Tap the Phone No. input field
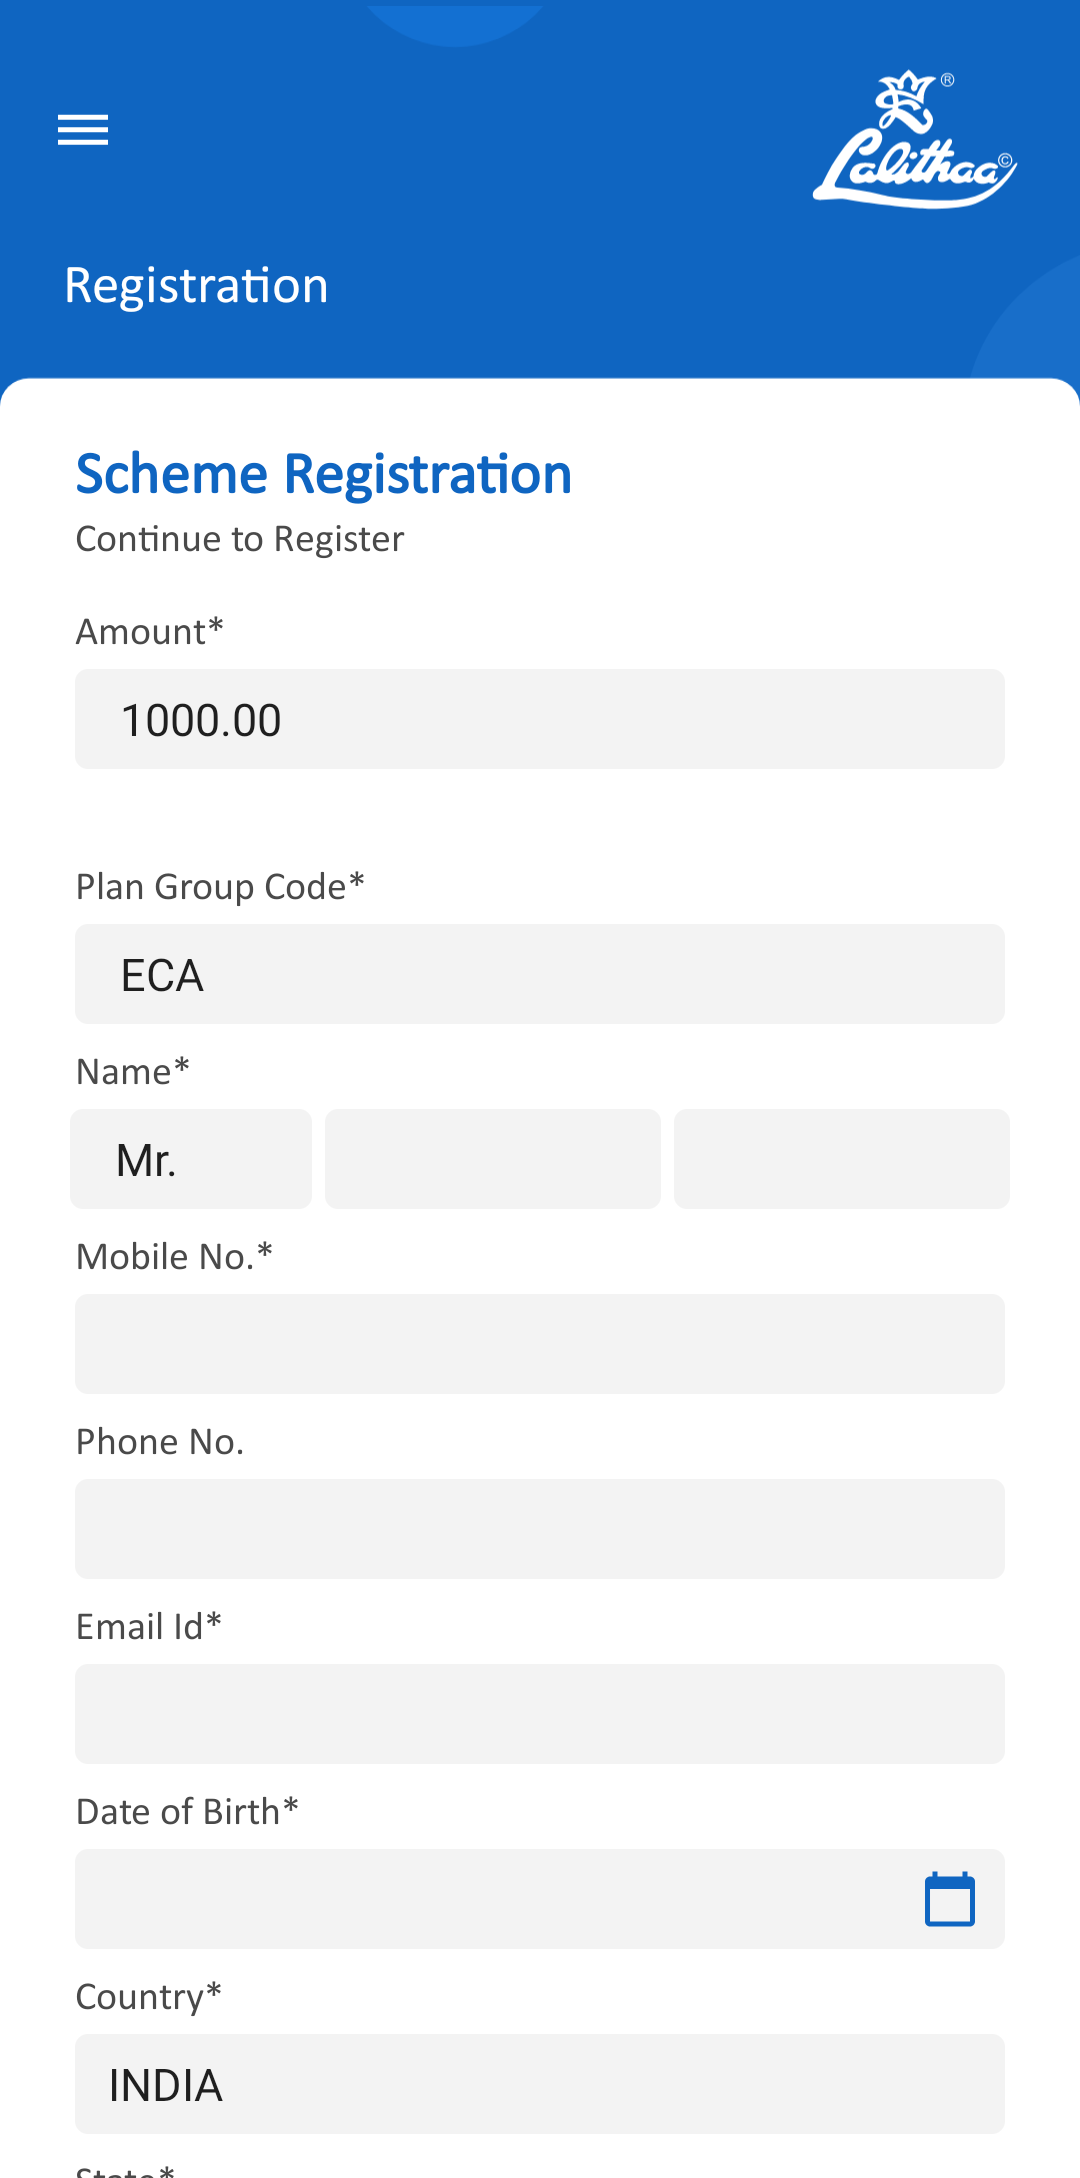The image size is (1080, 2178). (x=540, y=1529)
